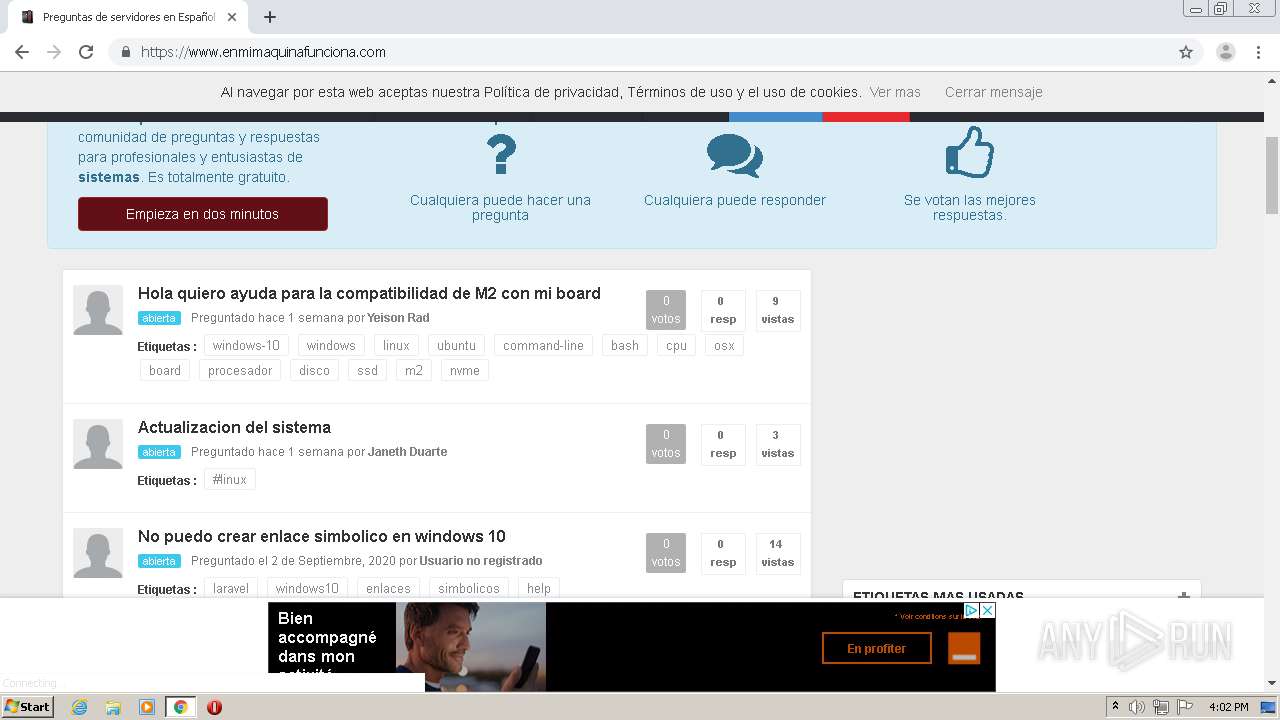Select the cpu tag
This screenshot has width=1280, height=720.
(x=677, y=345)
